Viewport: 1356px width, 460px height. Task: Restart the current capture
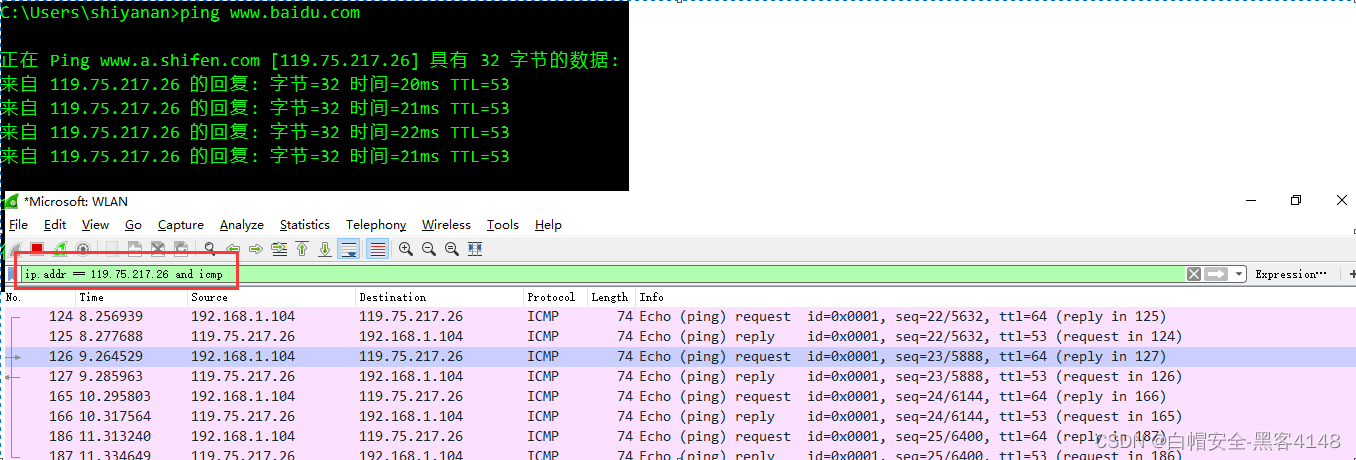click(x=60, y=249)
